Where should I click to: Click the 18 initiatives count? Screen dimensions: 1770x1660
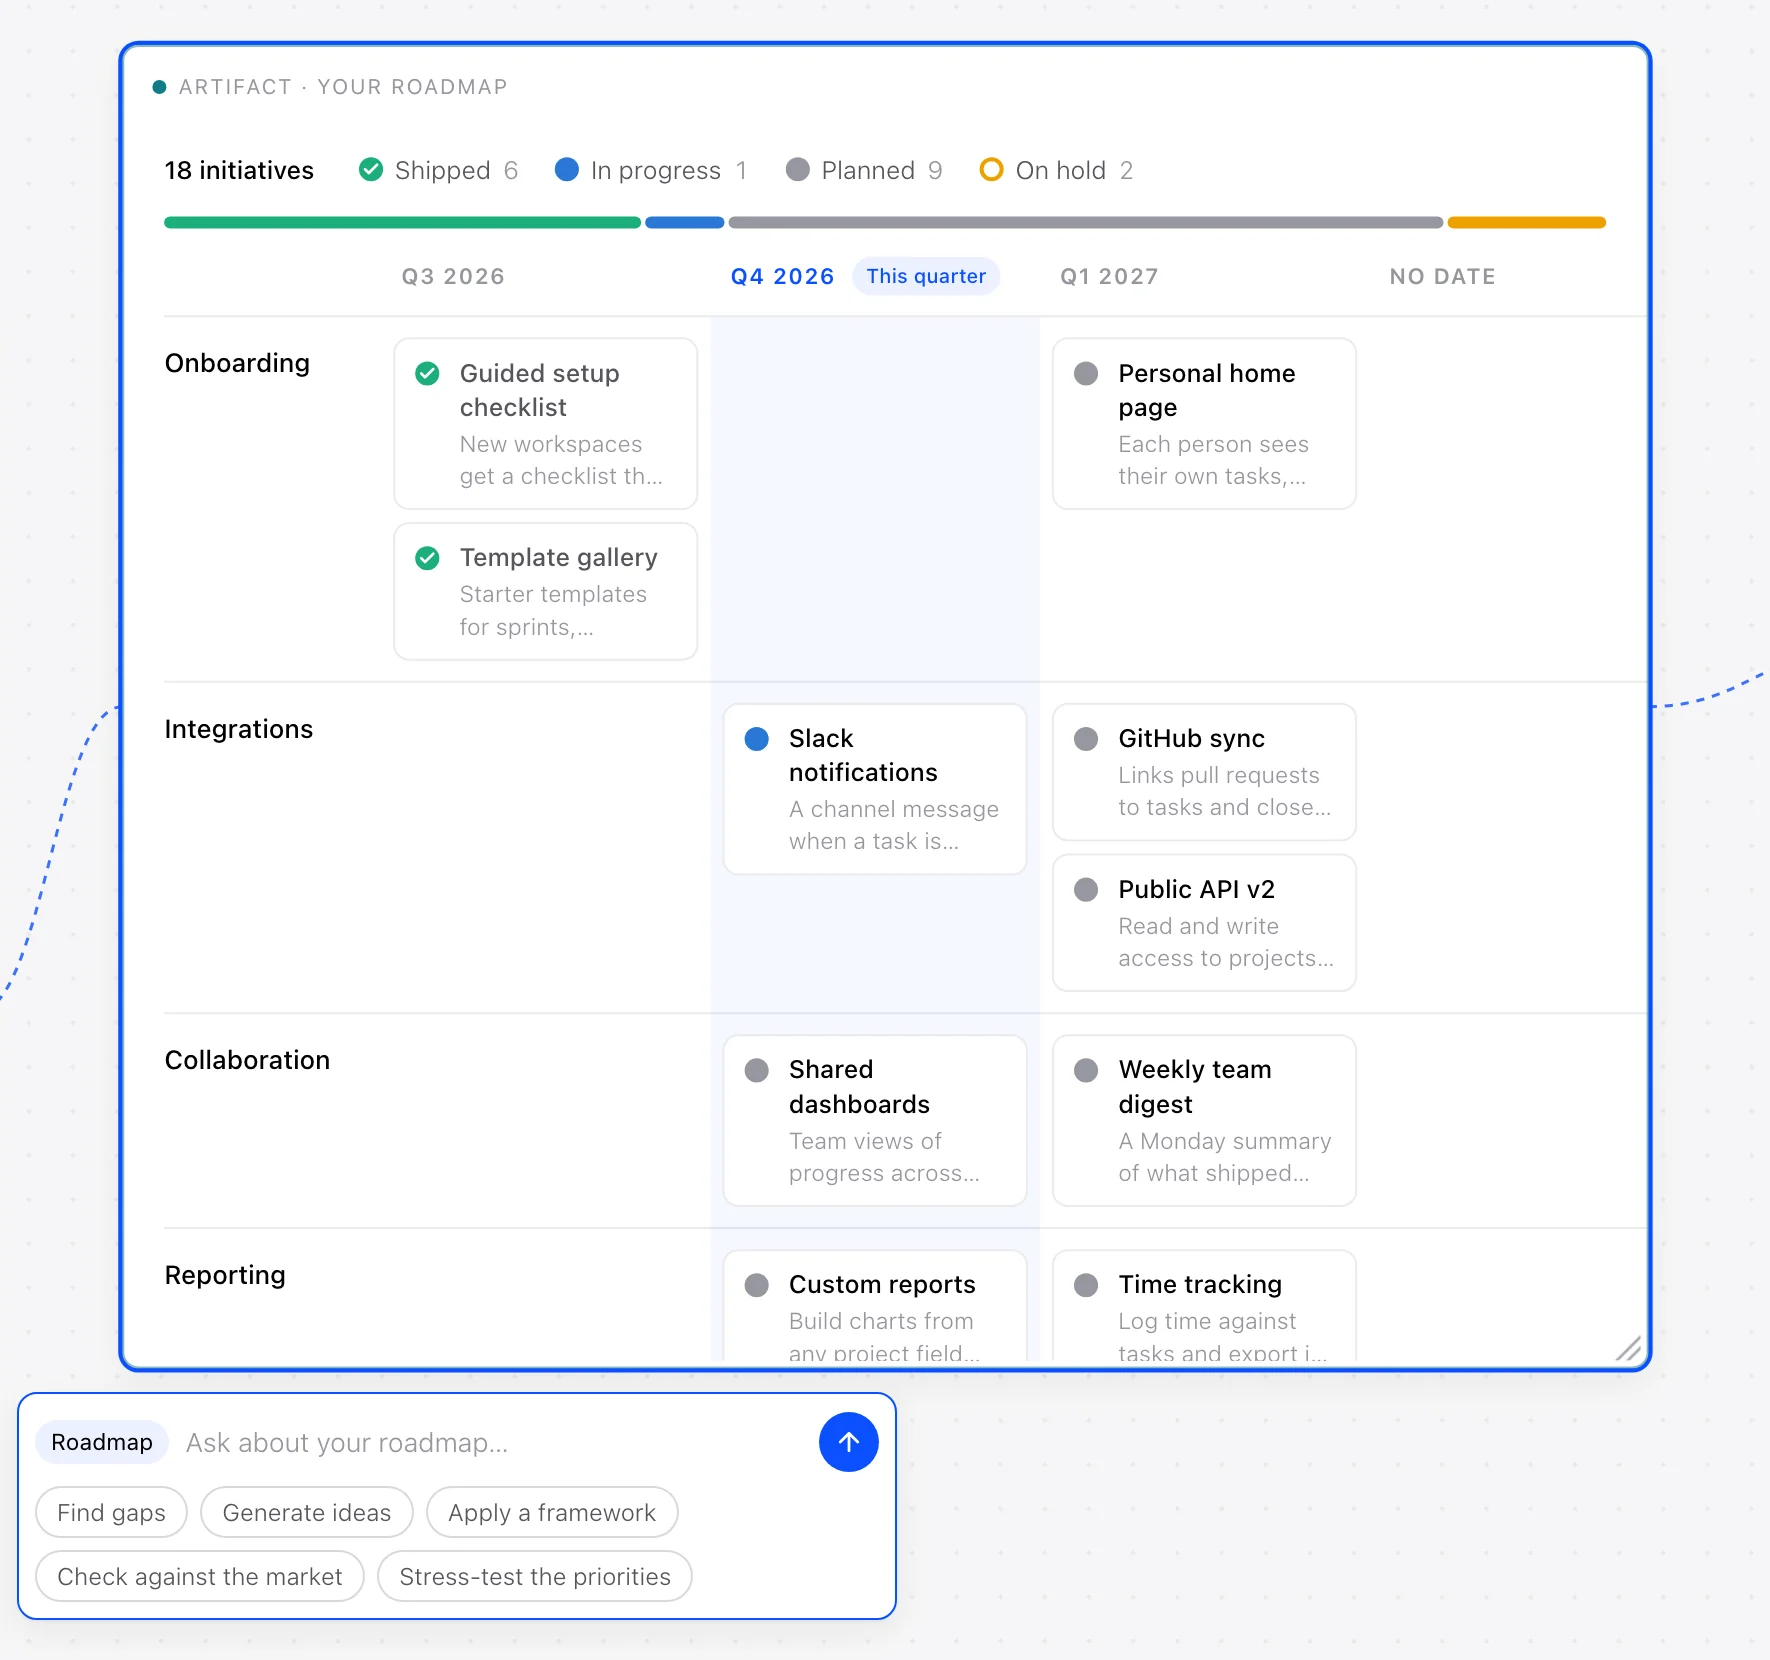239,171
